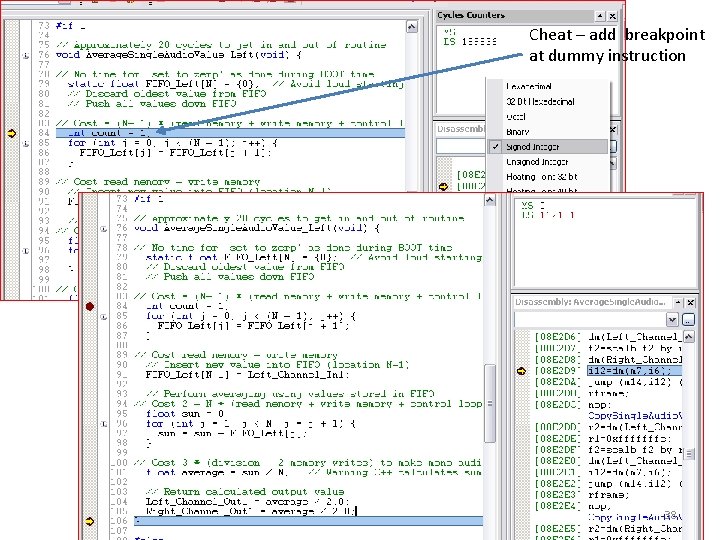This screenshot has height=540, width=720.
Task: Click the Disassembly address input field
Action: coord(590,319)
